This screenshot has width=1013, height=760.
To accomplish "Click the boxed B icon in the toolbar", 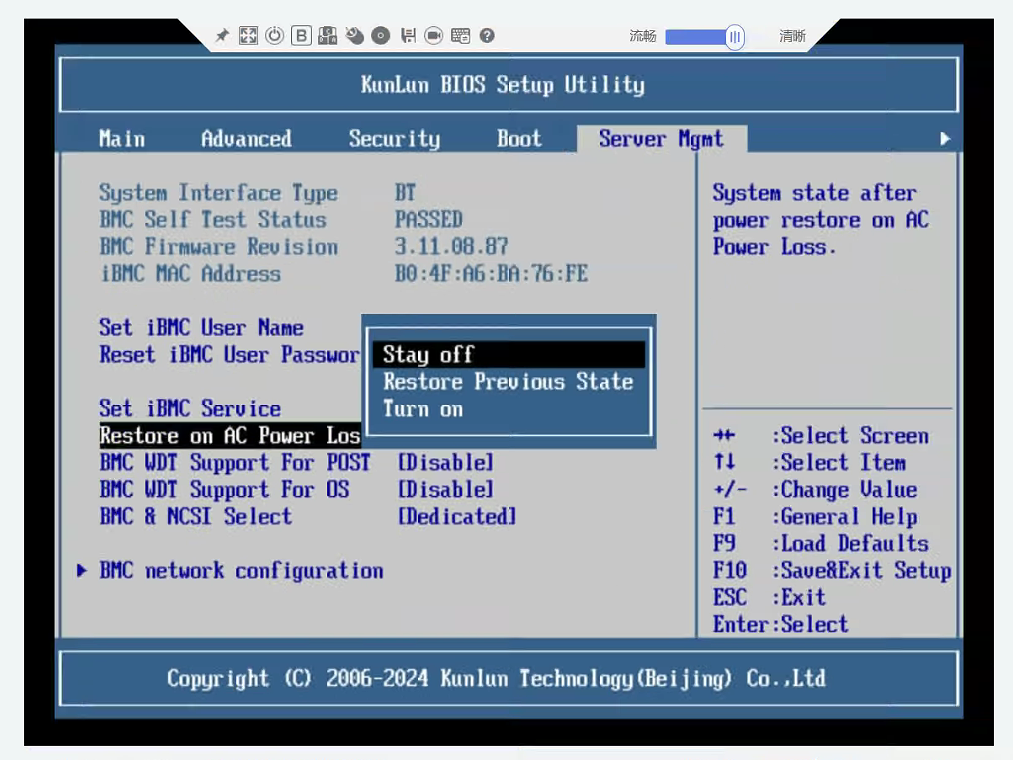I will [301, 36].
